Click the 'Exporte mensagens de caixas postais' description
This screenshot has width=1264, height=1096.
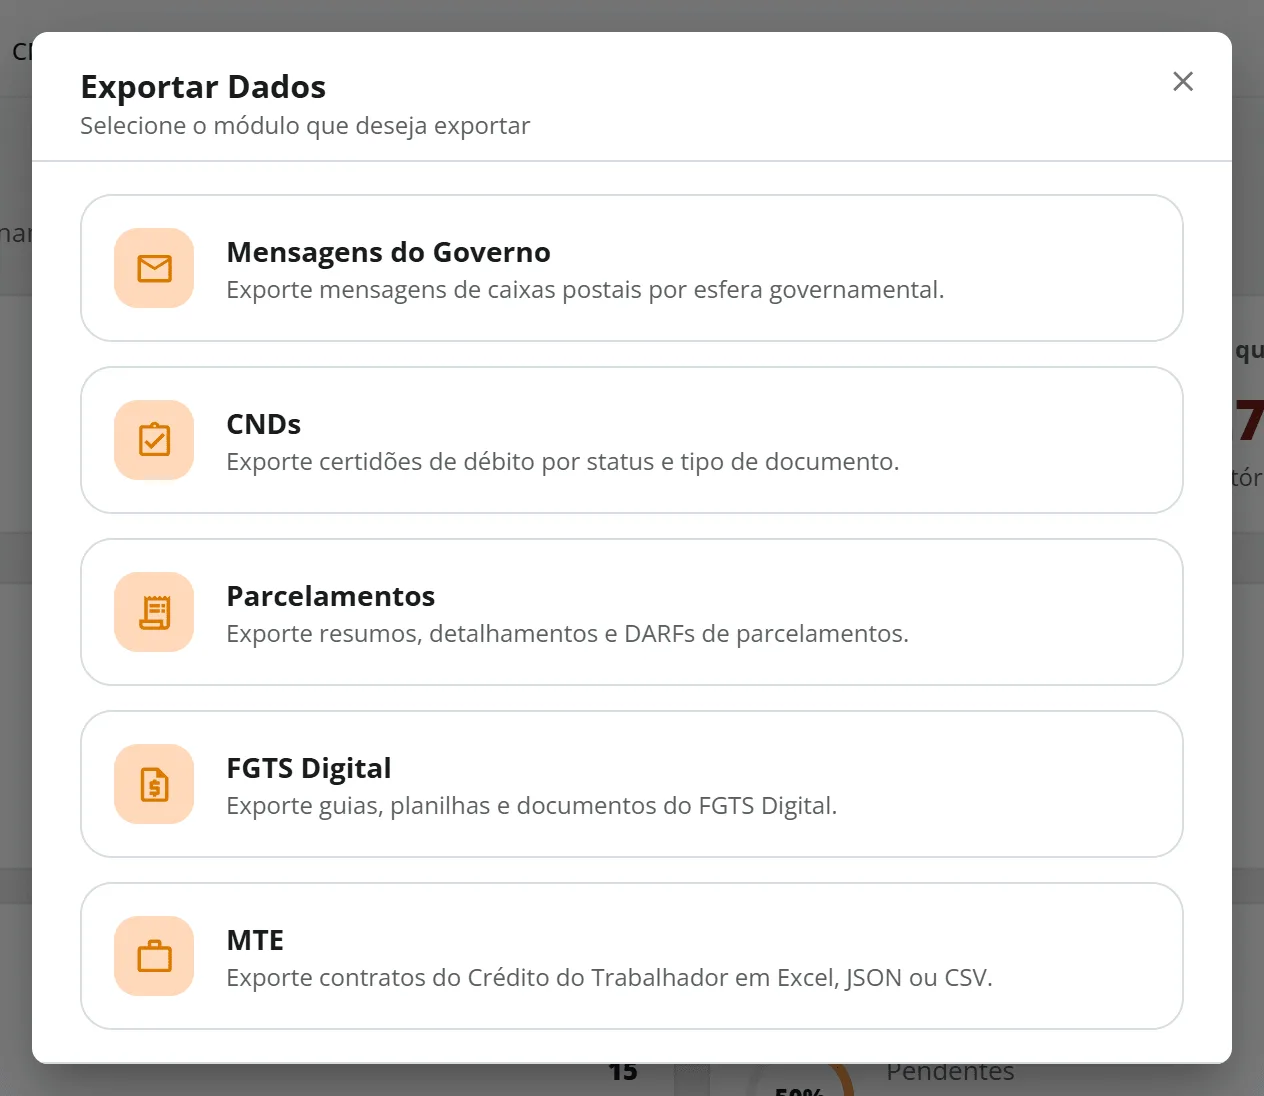tap(585, 290)
